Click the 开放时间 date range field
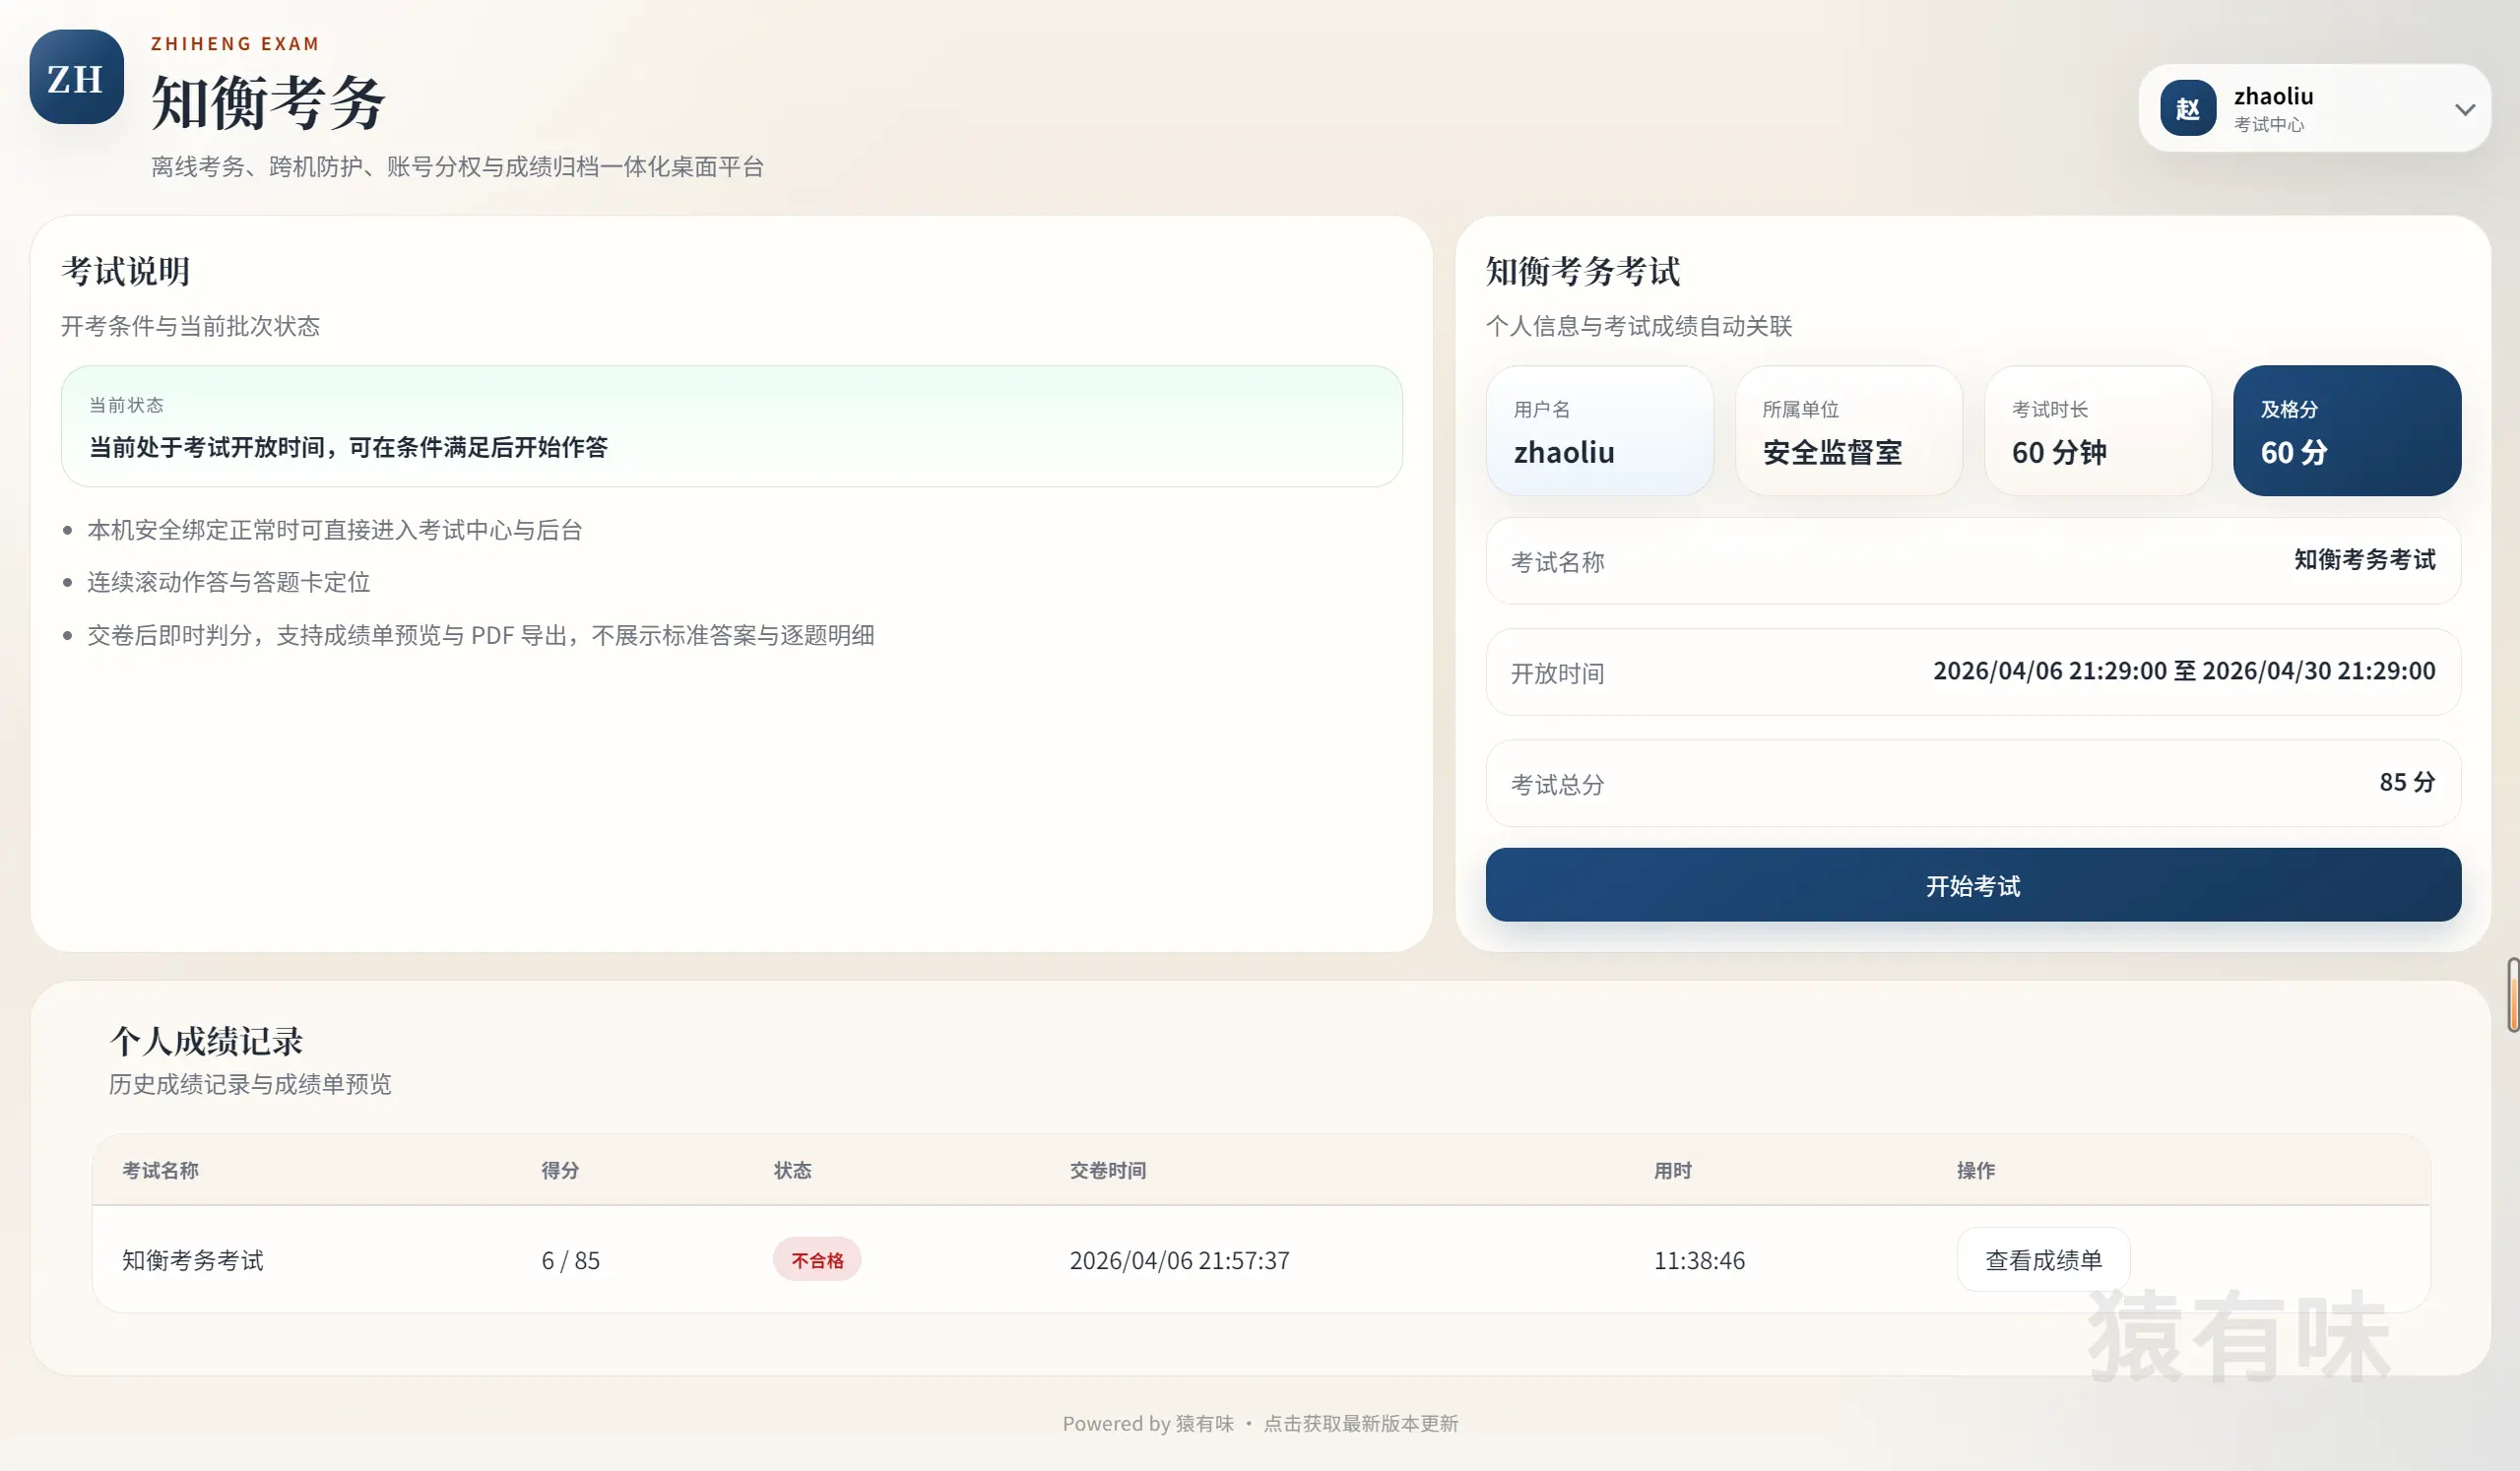2520x1471 pixels. (x=1971, y=672)
